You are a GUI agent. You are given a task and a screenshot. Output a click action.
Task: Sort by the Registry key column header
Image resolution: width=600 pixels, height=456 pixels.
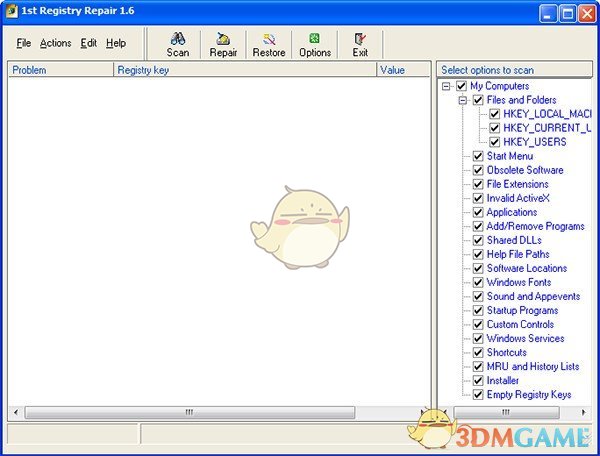[x=245, y=70]
